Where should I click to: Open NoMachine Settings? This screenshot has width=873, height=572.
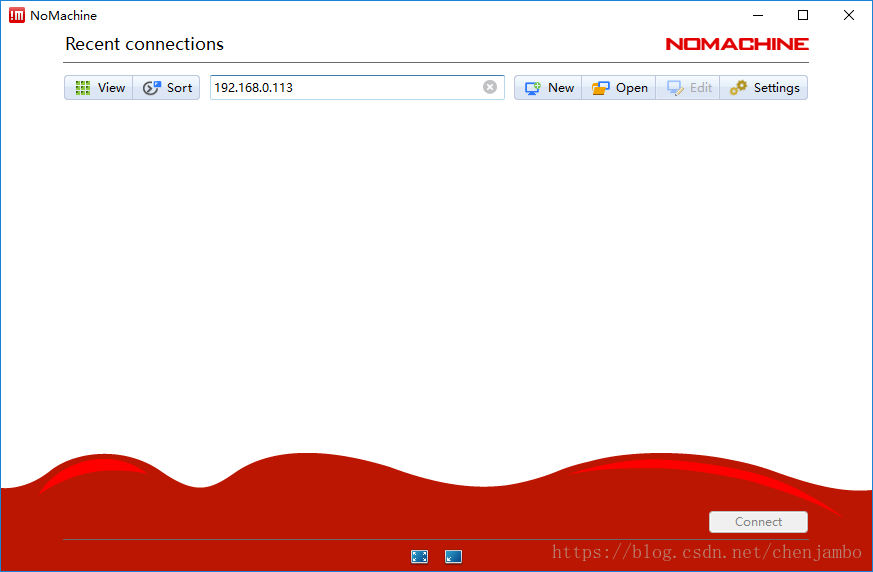pyautogui.click(x=764, y=87)
